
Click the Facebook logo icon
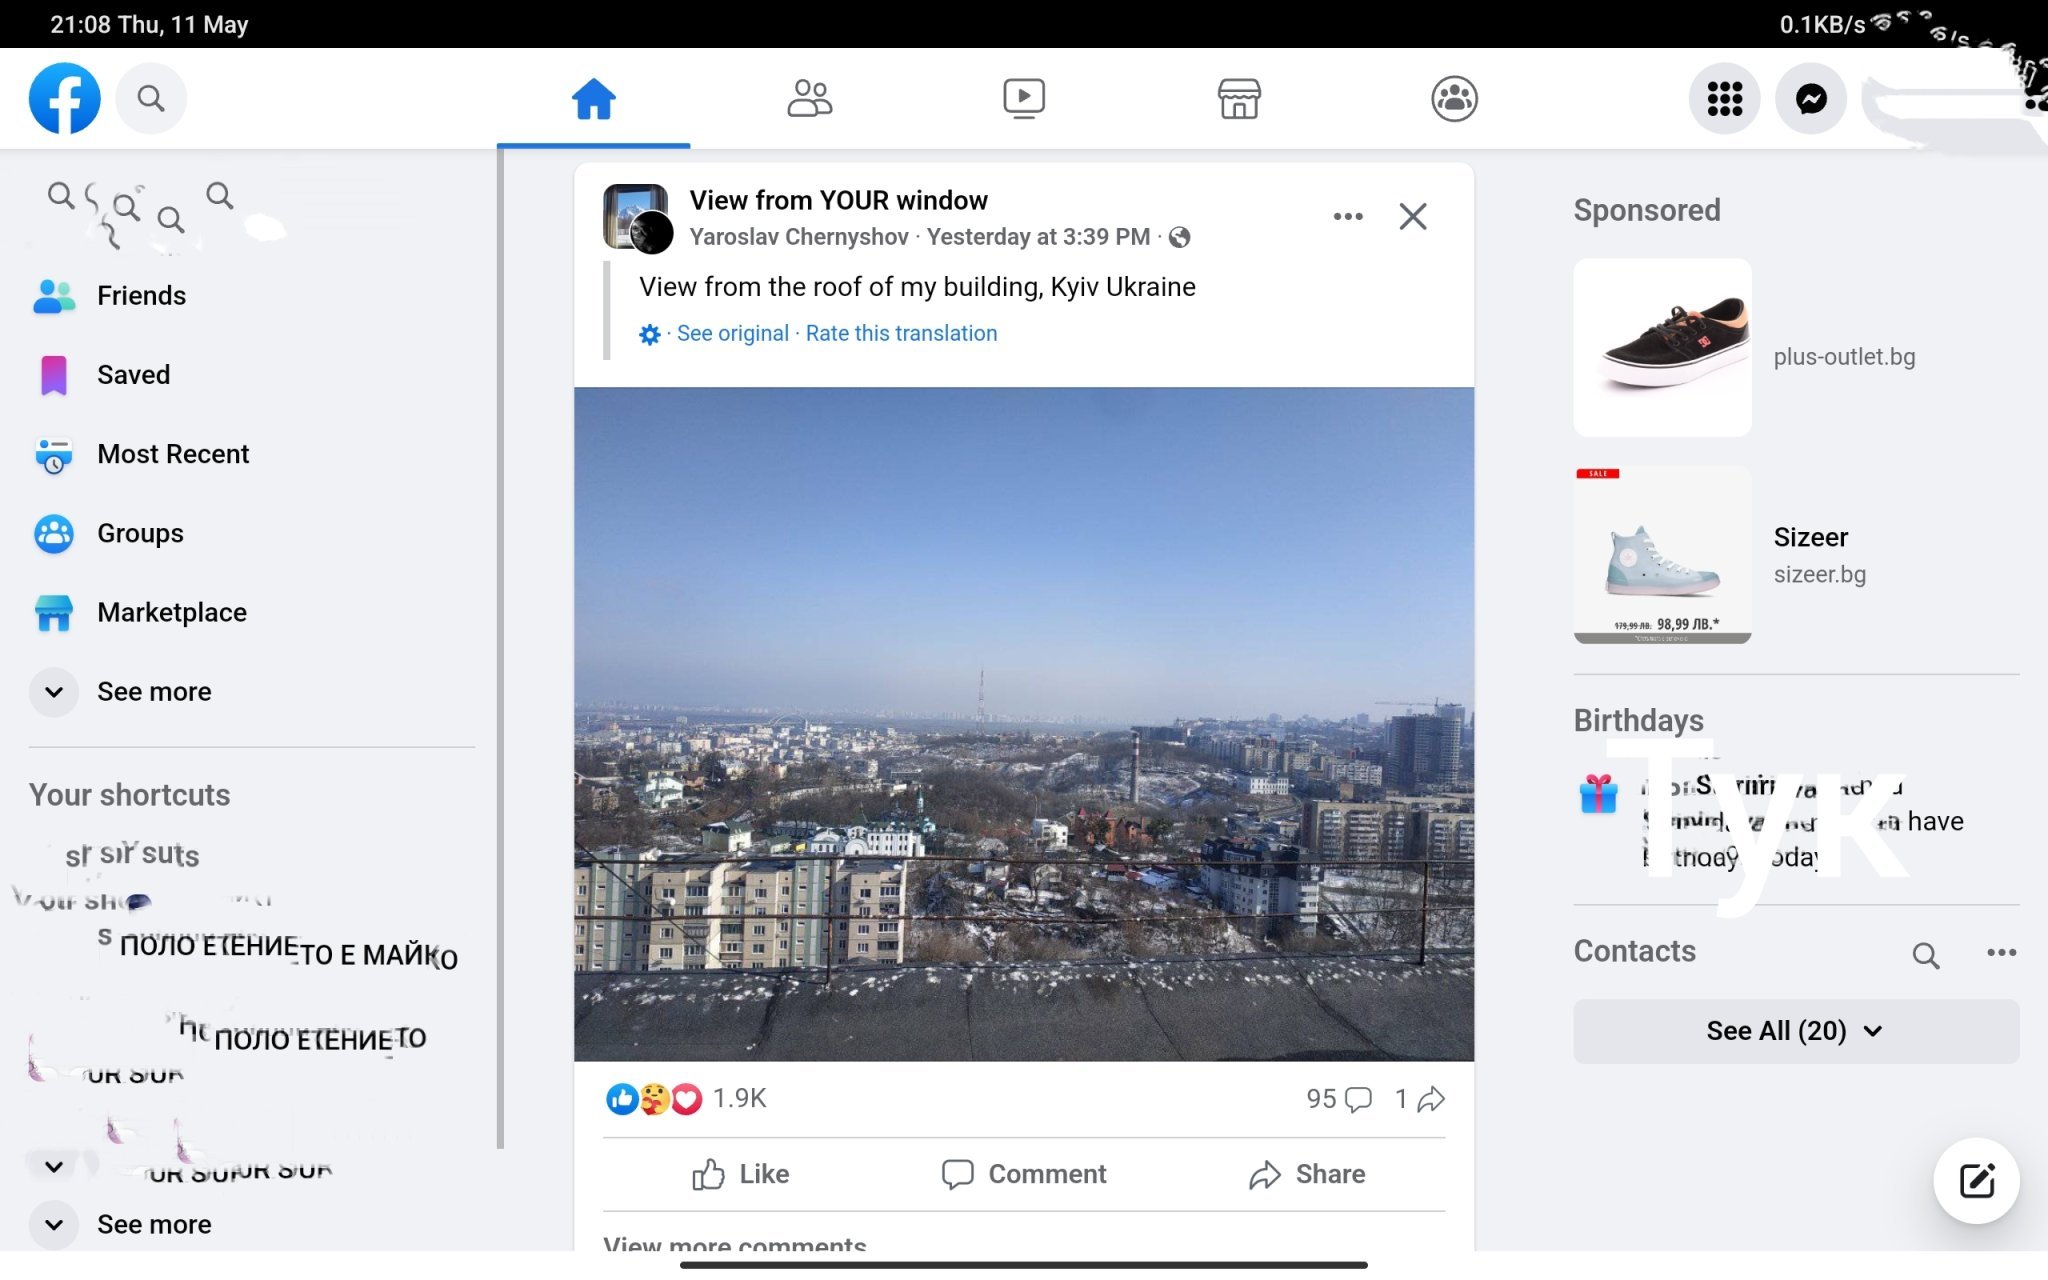(x=65, y=98)
